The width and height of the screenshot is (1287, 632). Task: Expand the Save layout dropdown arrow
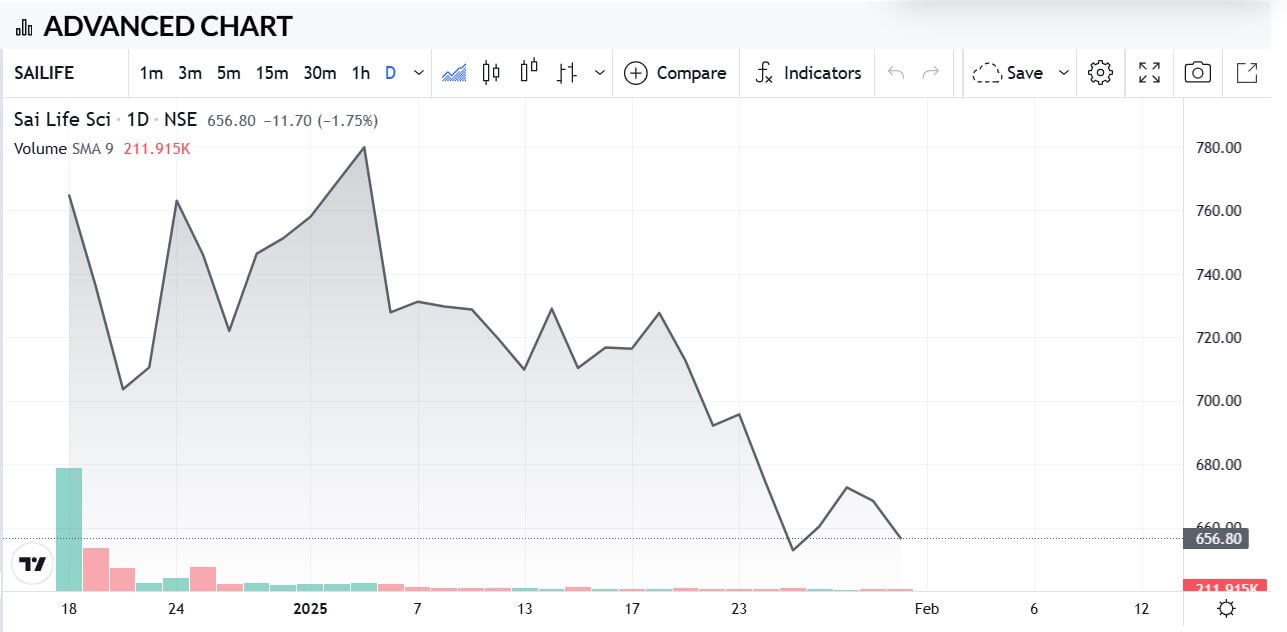[1063, 73]
